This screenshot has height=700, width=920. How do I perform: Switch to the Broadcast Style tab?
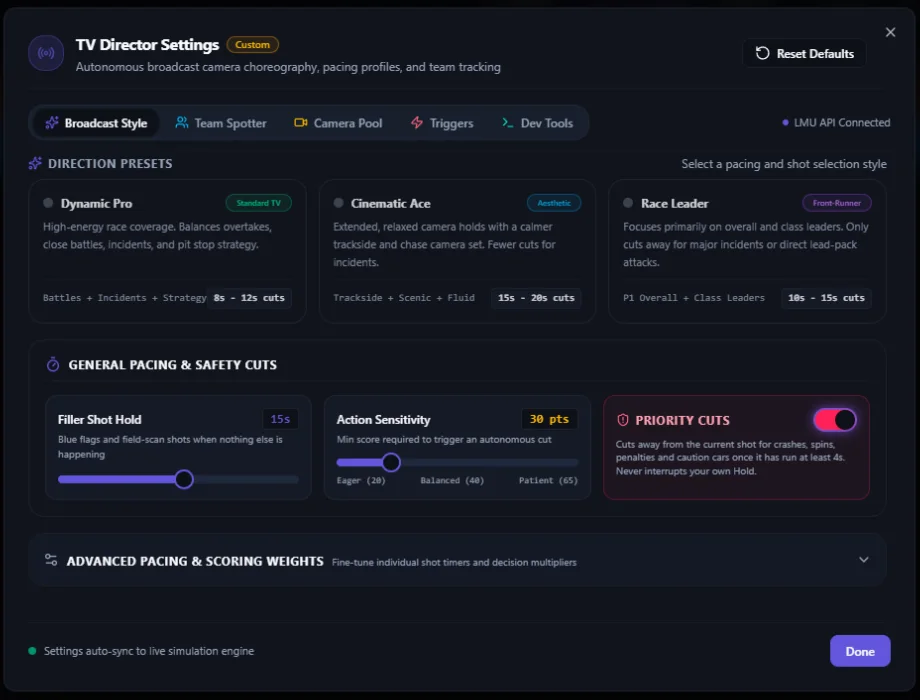click(96, 123)
